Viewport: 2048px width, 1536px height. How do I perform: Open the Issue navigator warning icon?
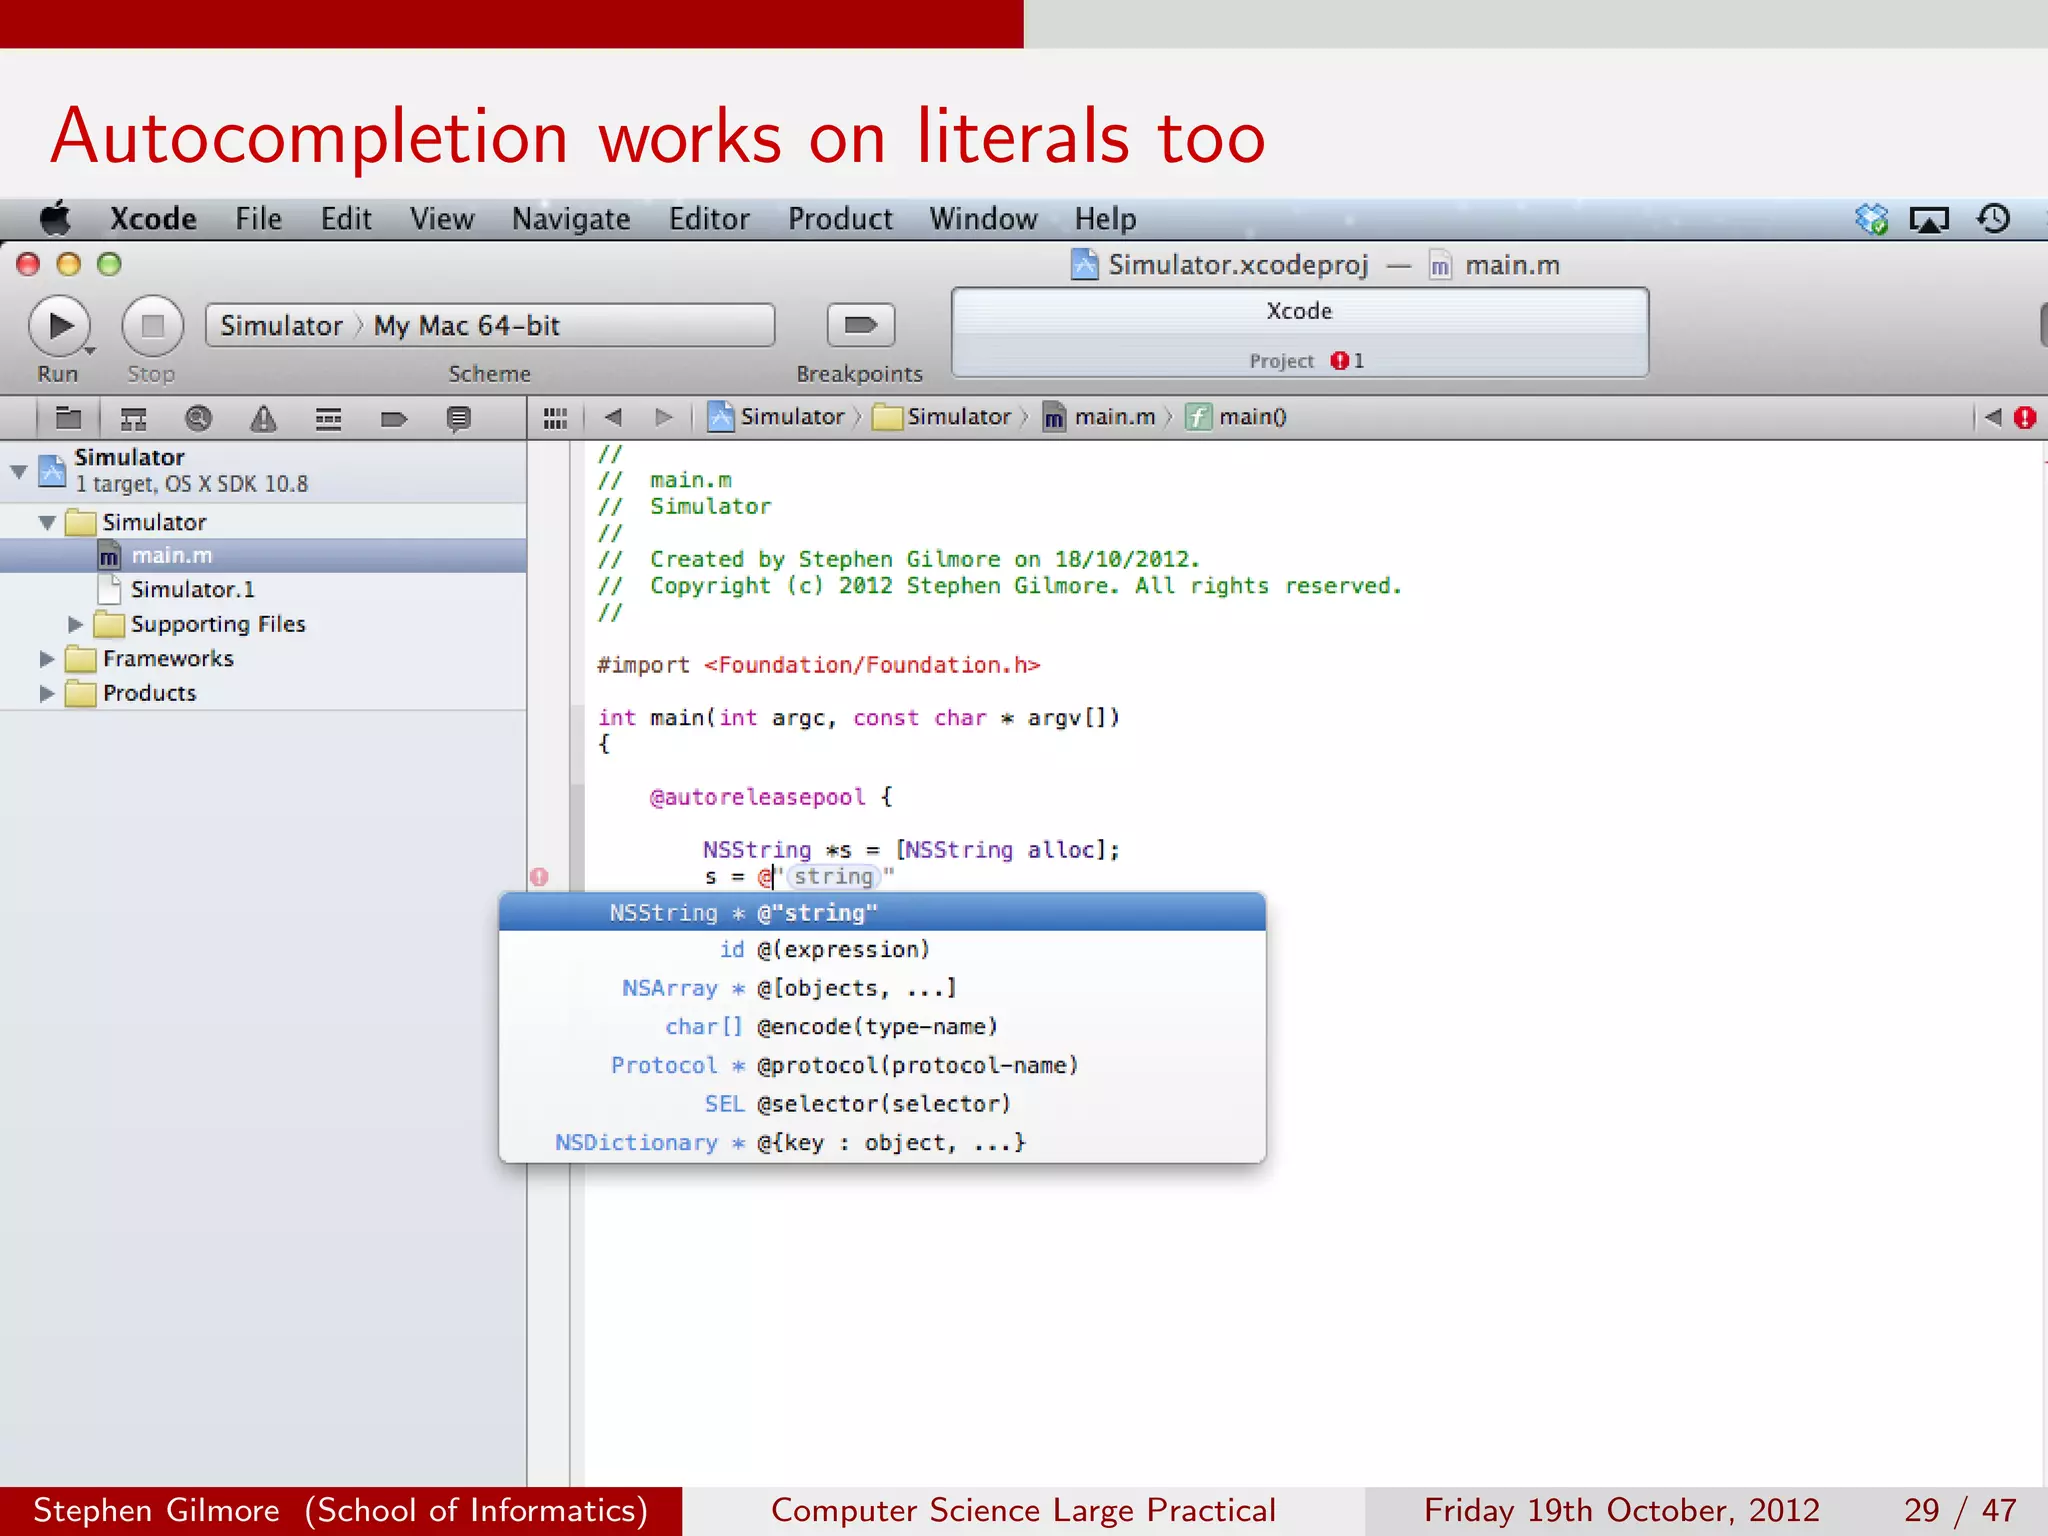[263, 418]
